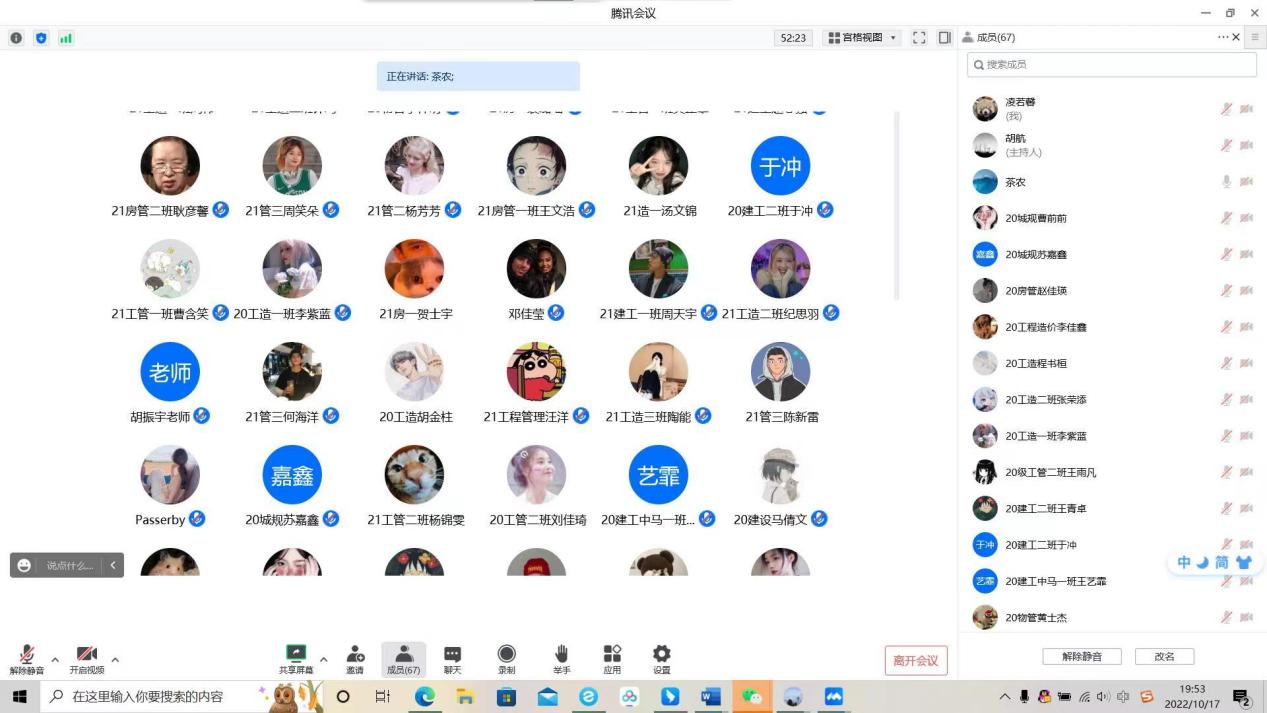Enter fullscreen using the fullscreen icon

919,38
